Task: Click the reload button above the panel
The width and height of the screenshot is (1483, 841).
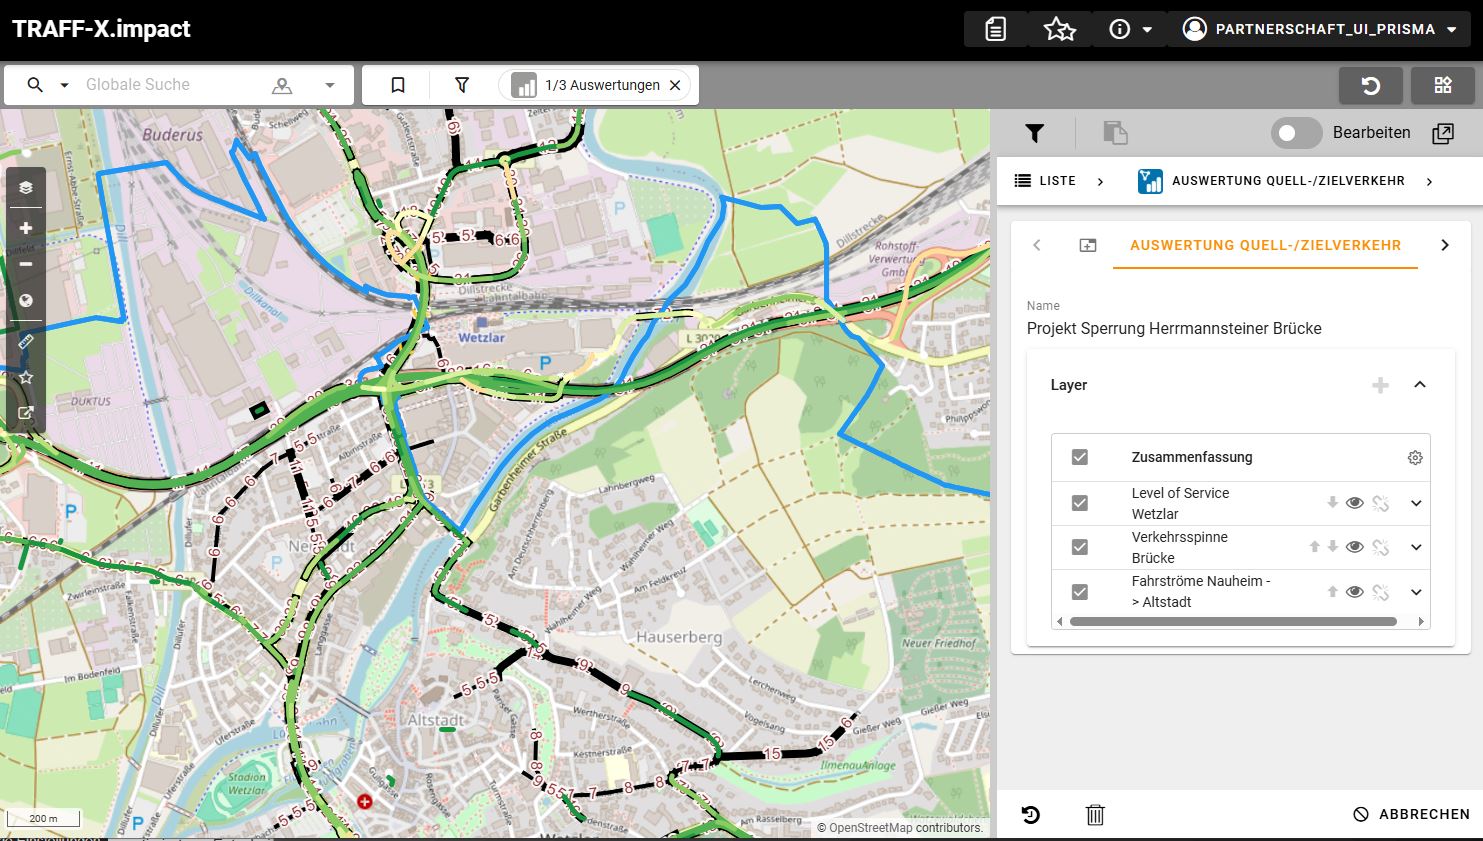Action: point(1370,86)
